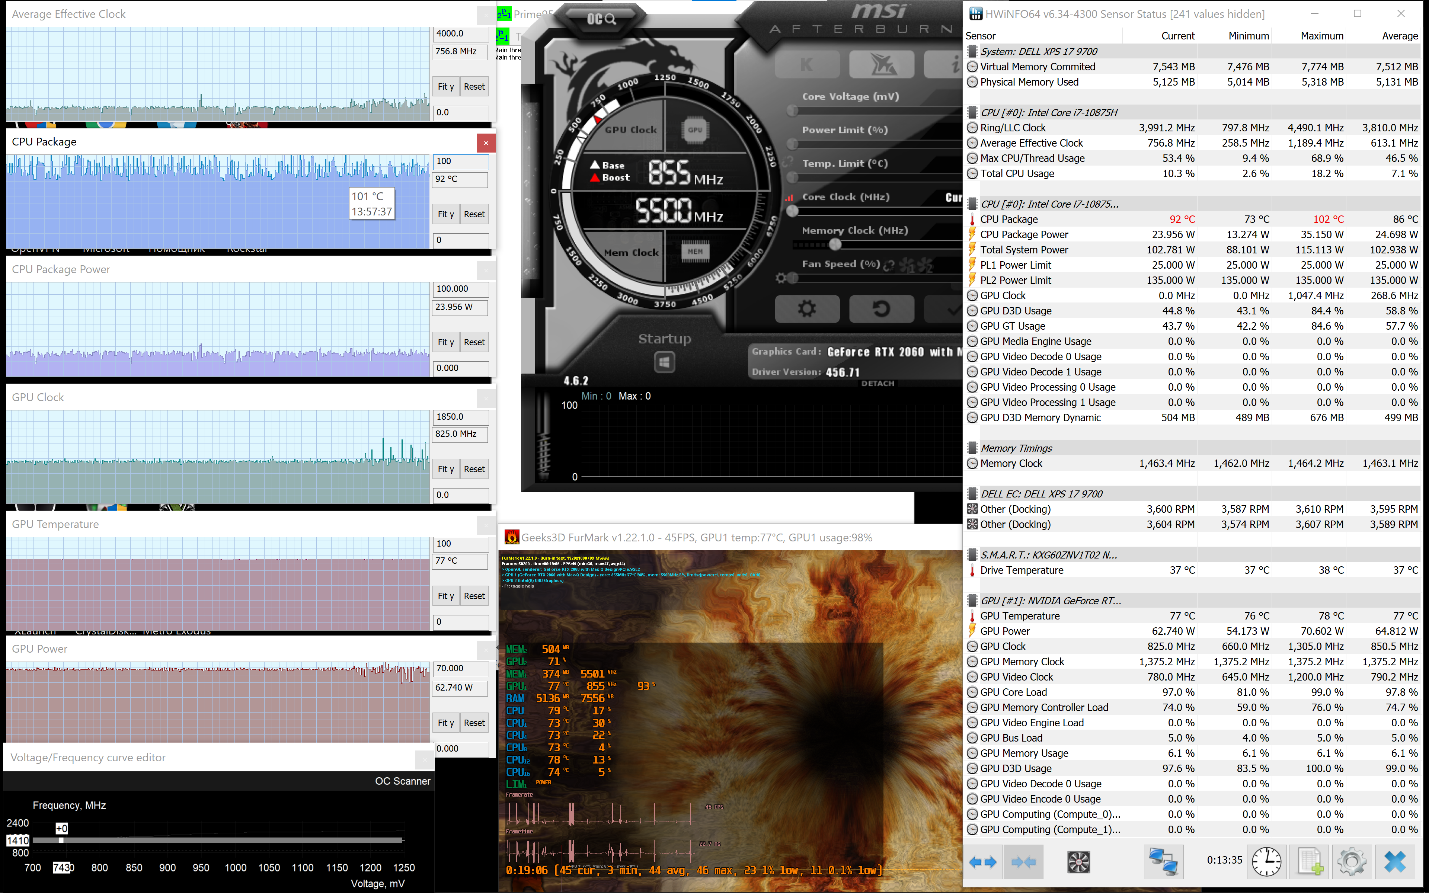The width and height of the screenshot is (1429, 893).
Task: Toggle Afterburner Startup Windows icon
Action: click(x=665, y=362)
